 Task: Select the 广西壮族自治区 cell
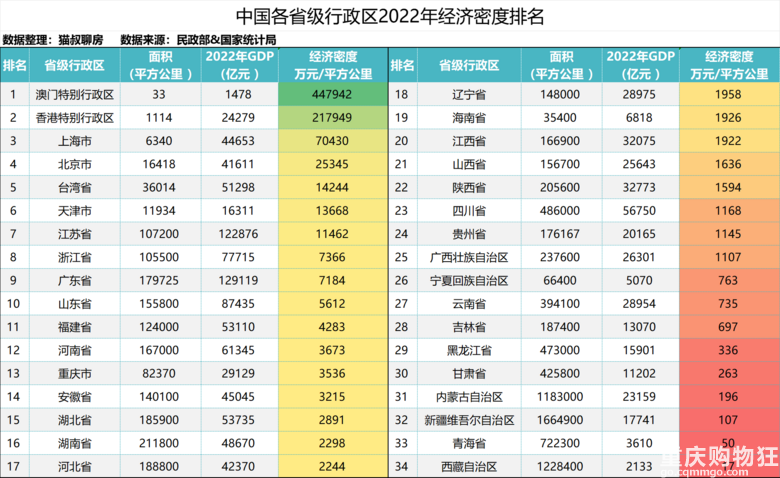[x=469, y=257]
